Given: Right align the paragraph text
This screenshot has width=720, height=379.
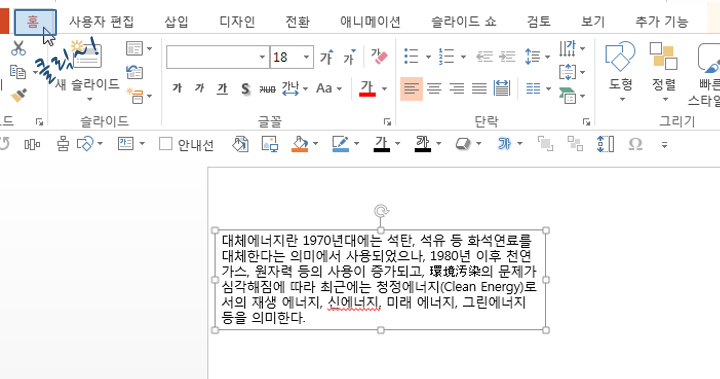Looking at the screenshot, I should tap(456, 88).
